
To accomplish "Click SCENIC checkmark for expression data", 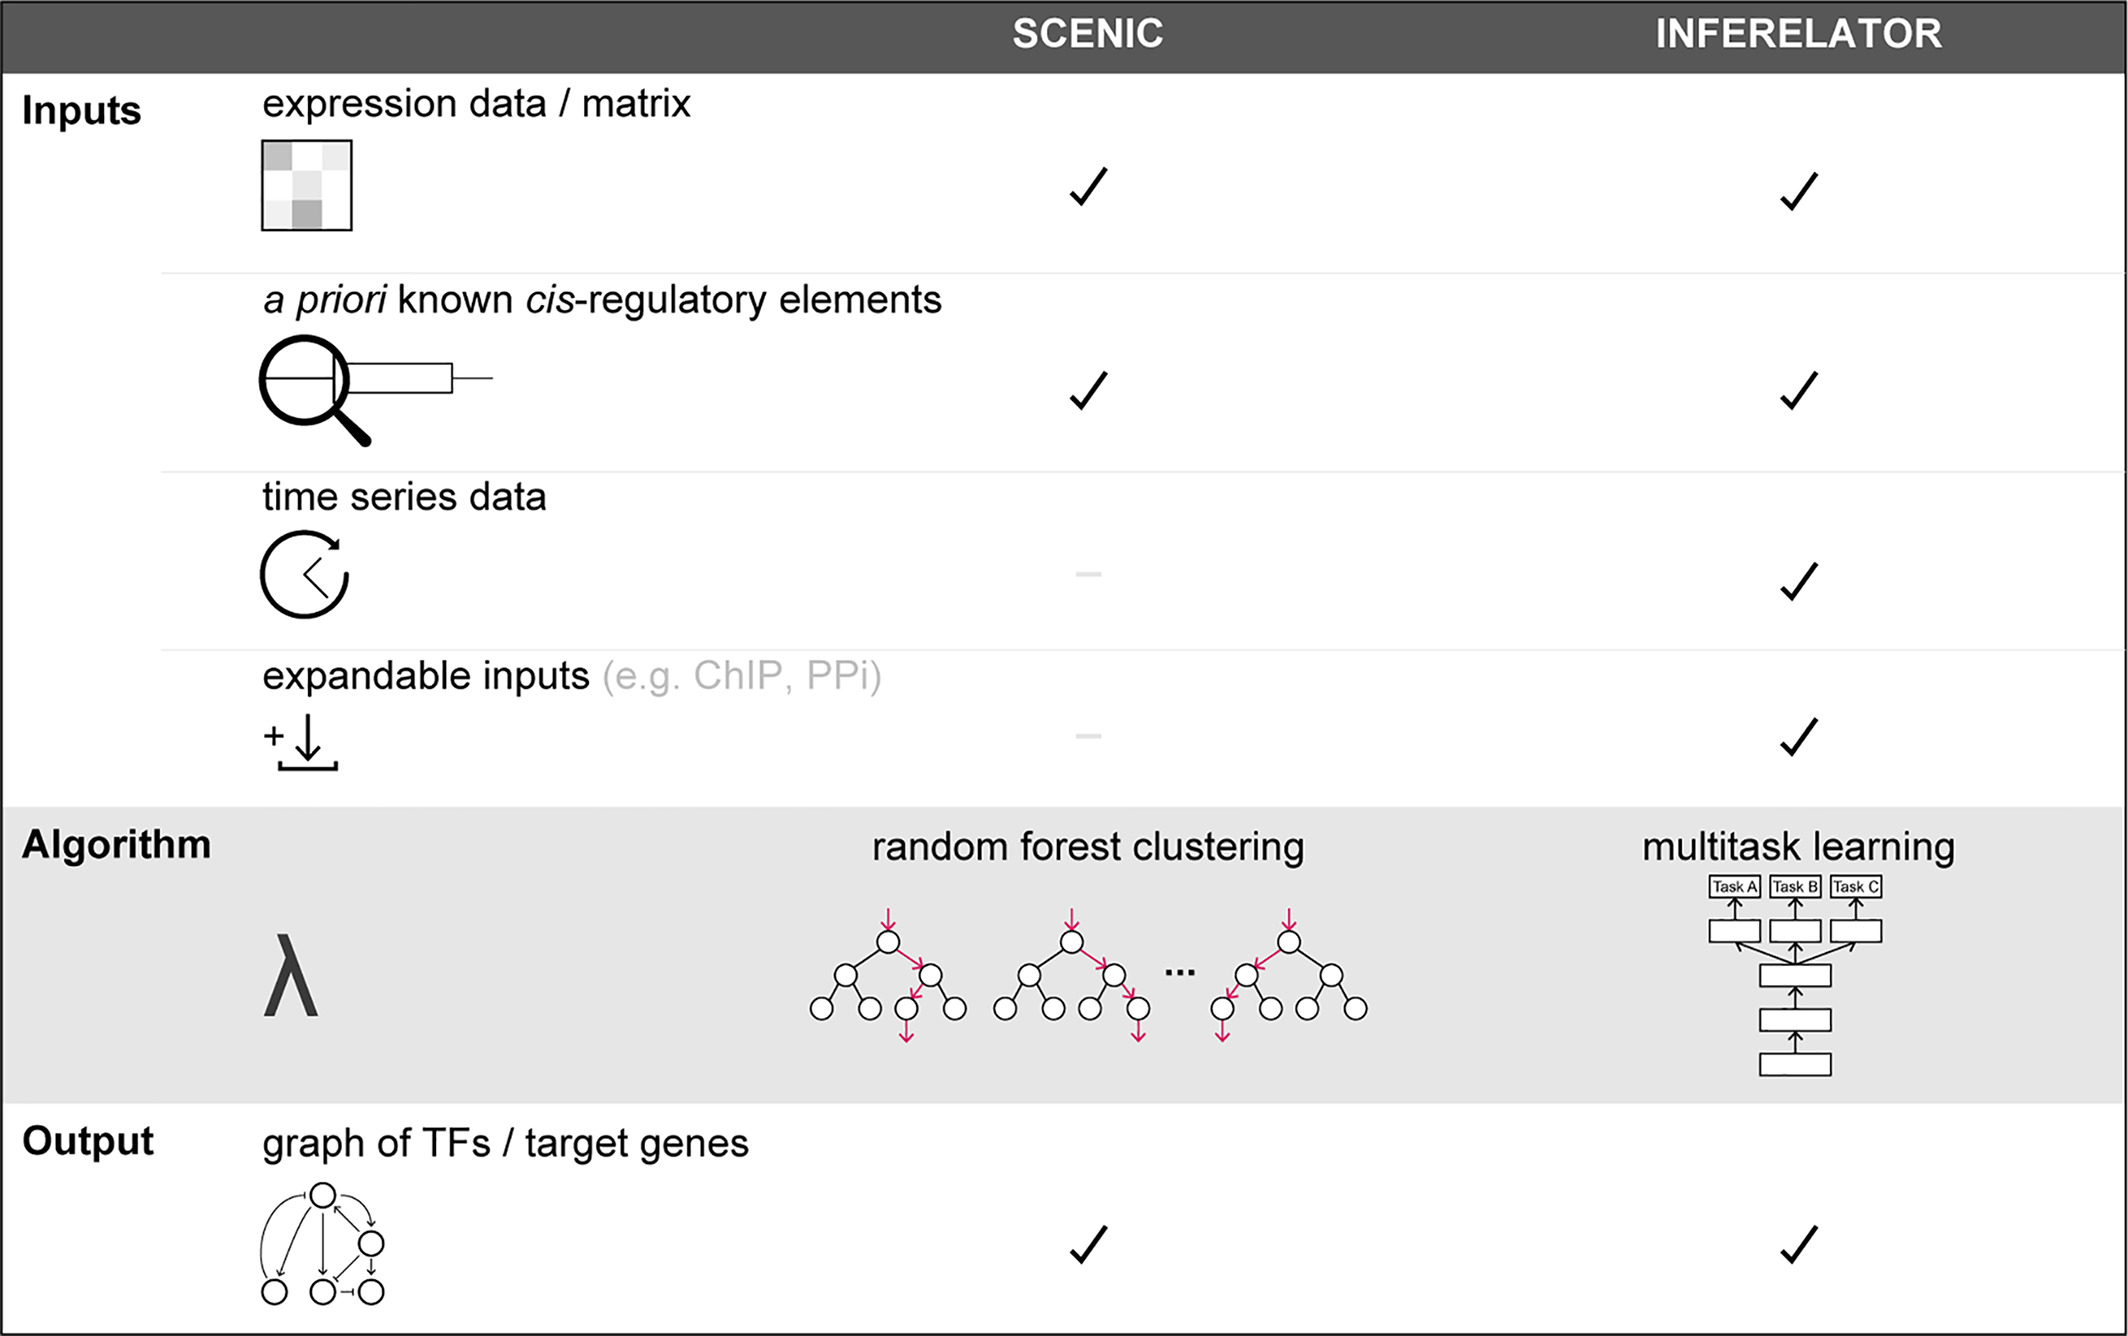I will coord(1088,186).
